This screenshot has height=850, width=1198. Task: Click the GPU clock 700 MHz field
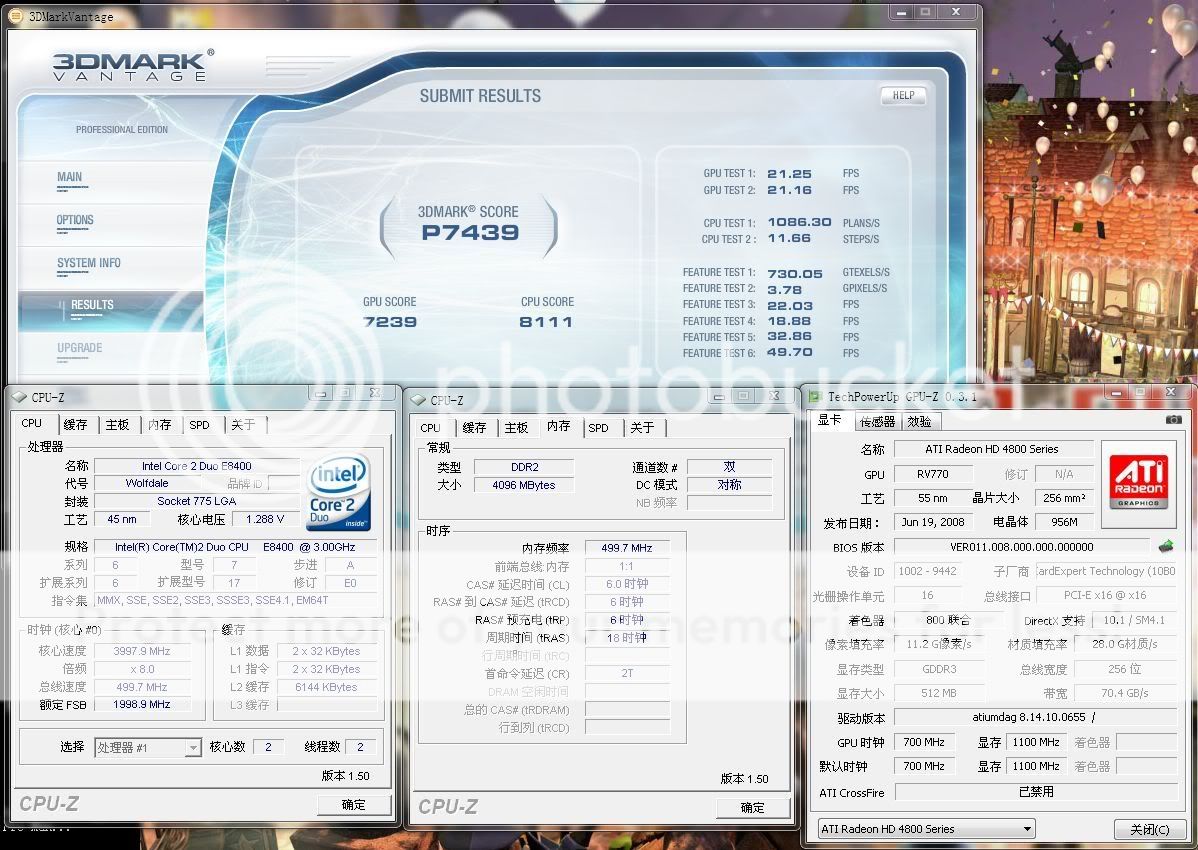[924, 742]
